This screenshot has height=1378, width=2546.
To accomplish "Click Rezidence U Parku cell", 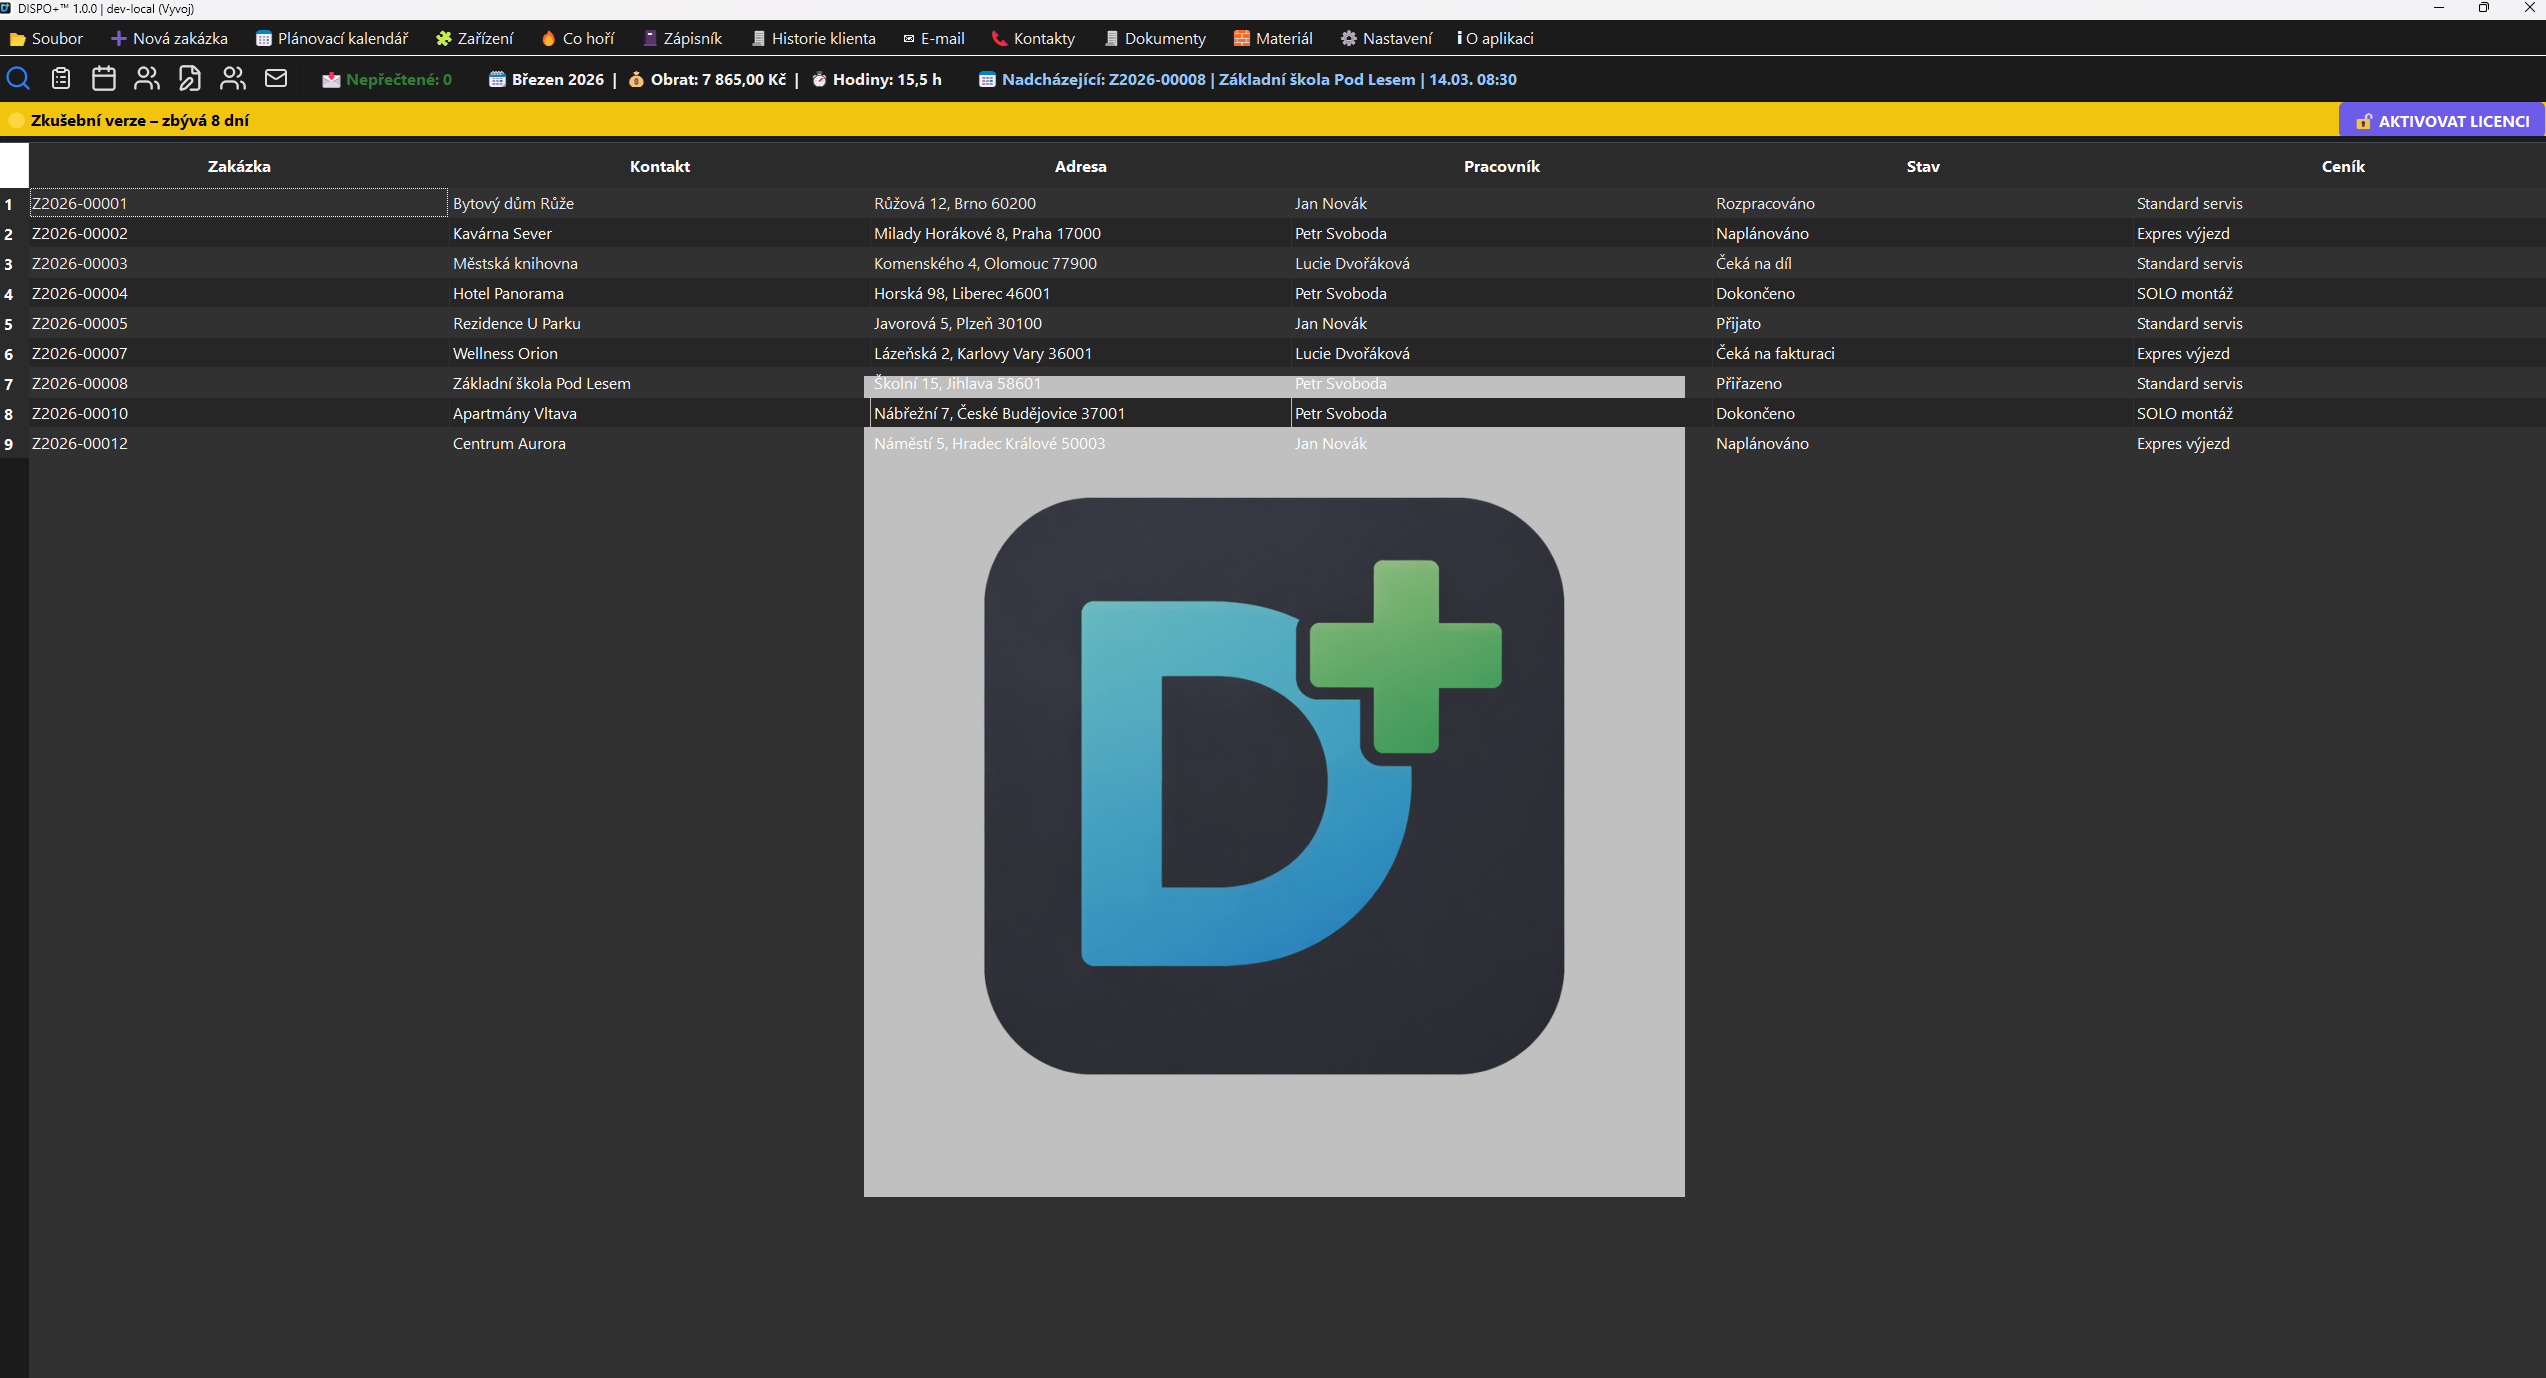I will (660, 323).
